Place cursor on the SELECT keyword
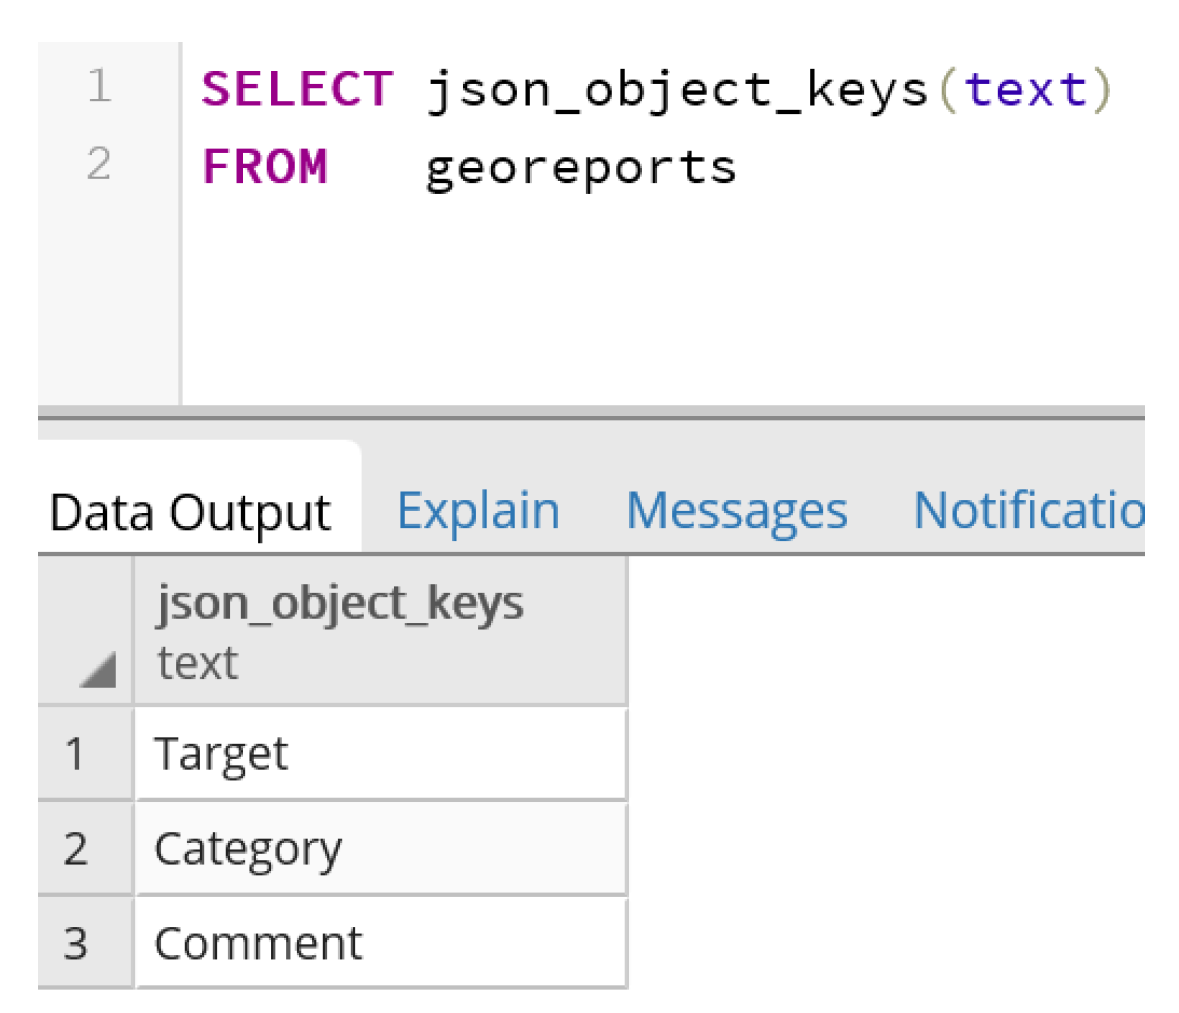This screenshot has width=1179, height=1013. click(297, 89)
